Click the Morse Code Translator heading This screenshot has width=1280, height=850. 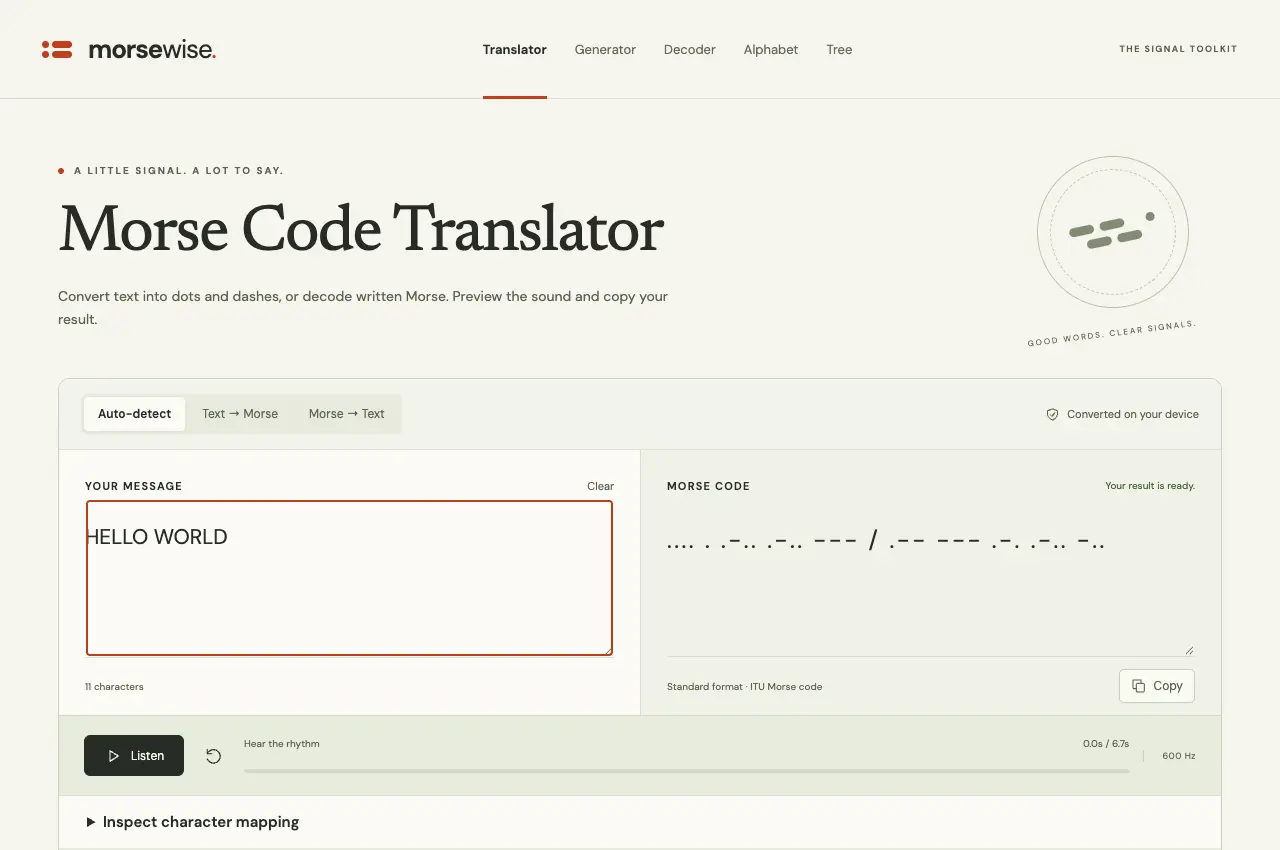click(361, 229)
